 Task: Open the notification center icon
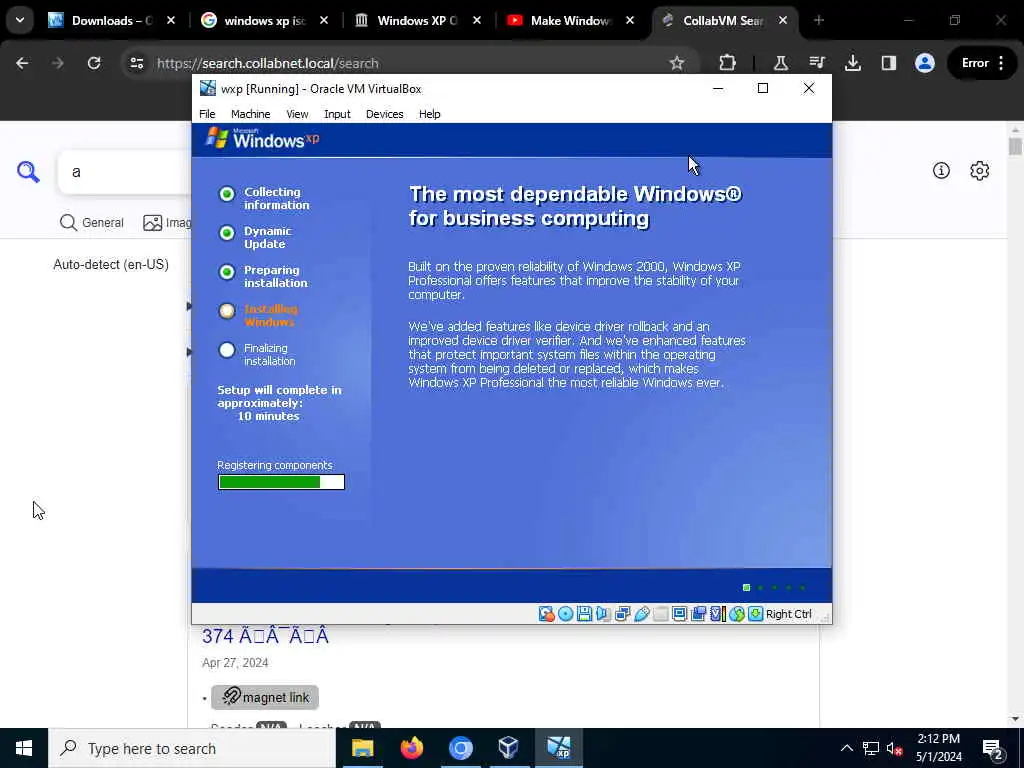(x=993, y=748)
